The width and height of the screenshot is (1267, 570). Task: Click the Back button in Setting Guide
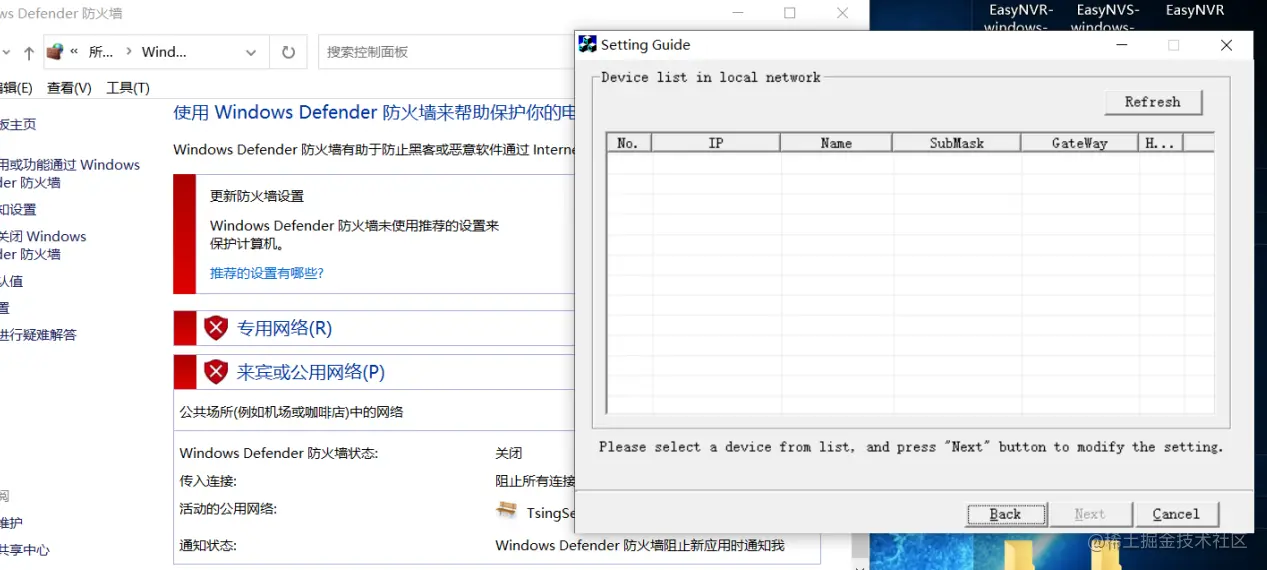(1006, 514)
